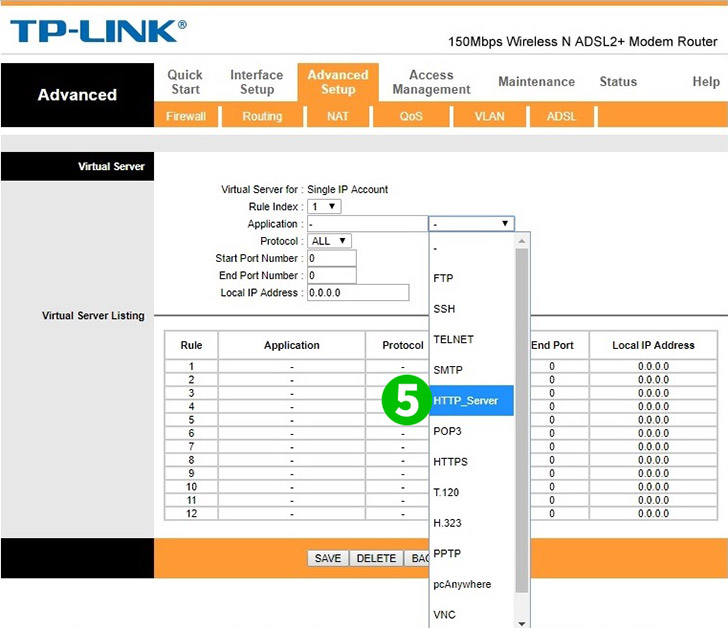Choose SMTP from the application list
This screenshot has width=728, height=628.
(471, 370)
